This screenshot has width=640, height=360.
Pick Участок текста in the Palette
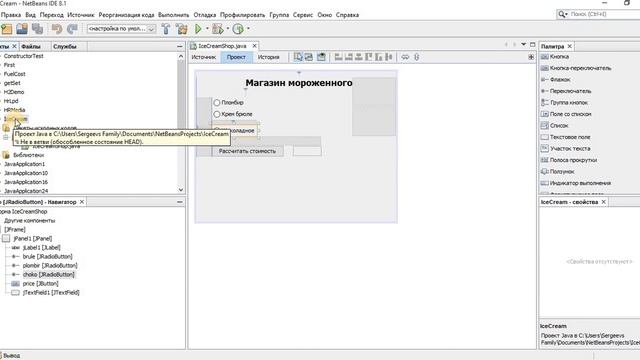565,149
